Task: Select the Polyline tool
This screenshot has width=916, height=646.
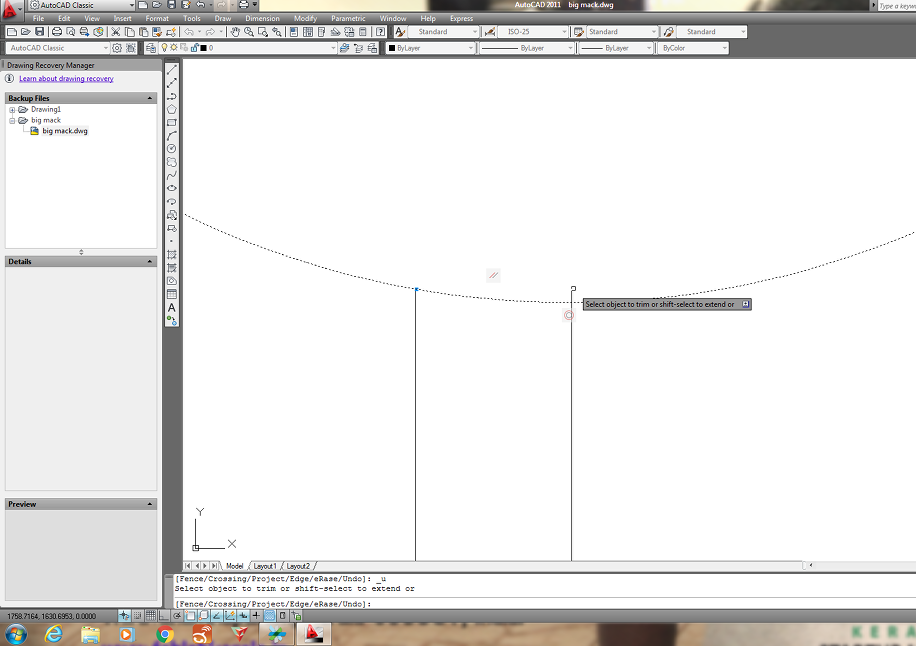Action: tap(172, 96)
